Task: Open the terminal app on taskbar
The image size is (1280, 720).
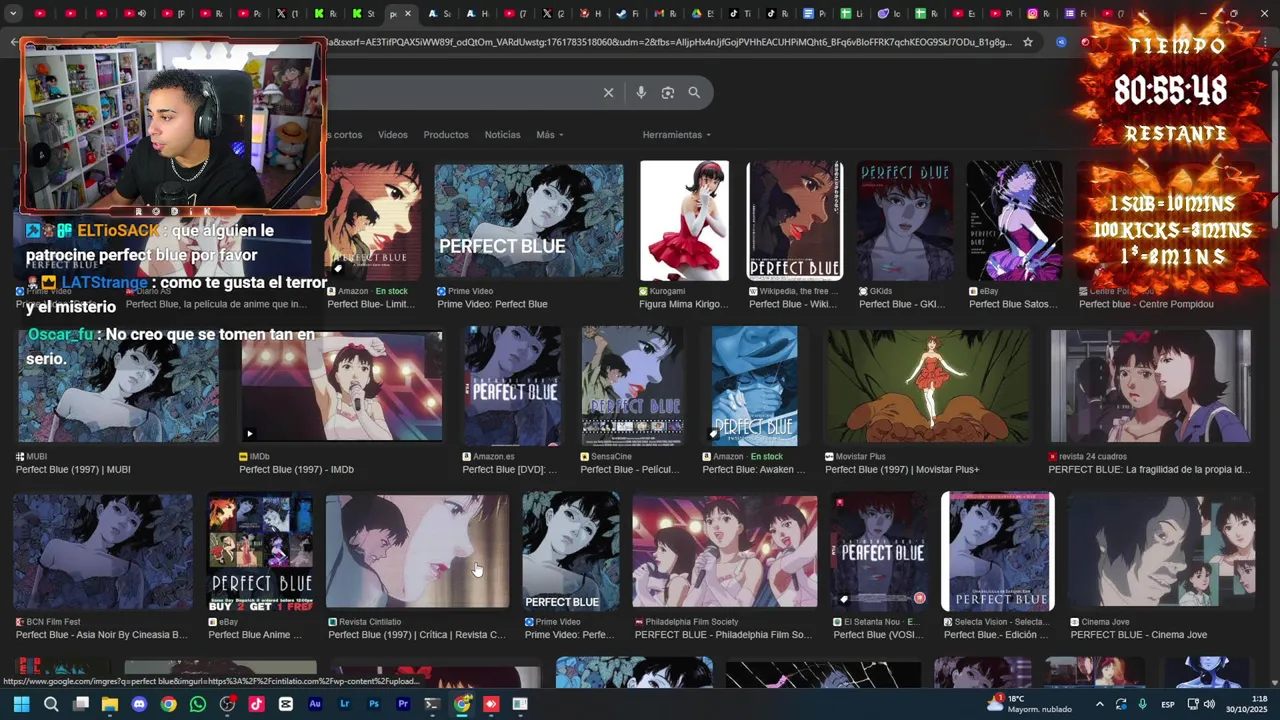Action: click(432, 704)
